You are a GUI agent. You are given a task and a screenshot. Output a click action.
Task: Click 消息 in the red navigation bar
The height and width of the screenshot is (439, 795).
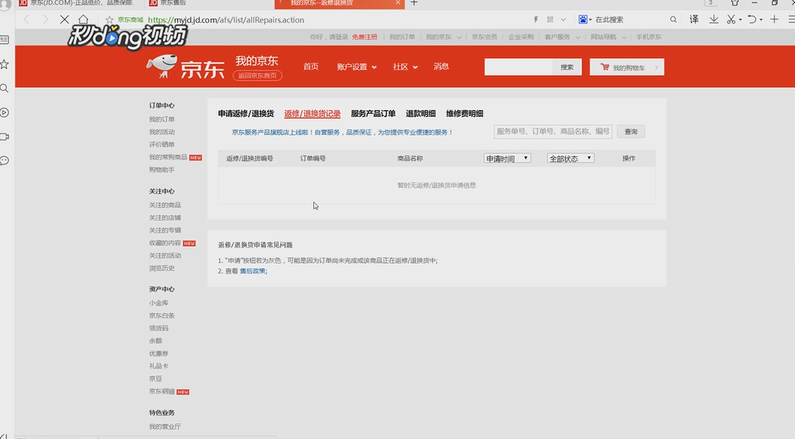[441, 66]
